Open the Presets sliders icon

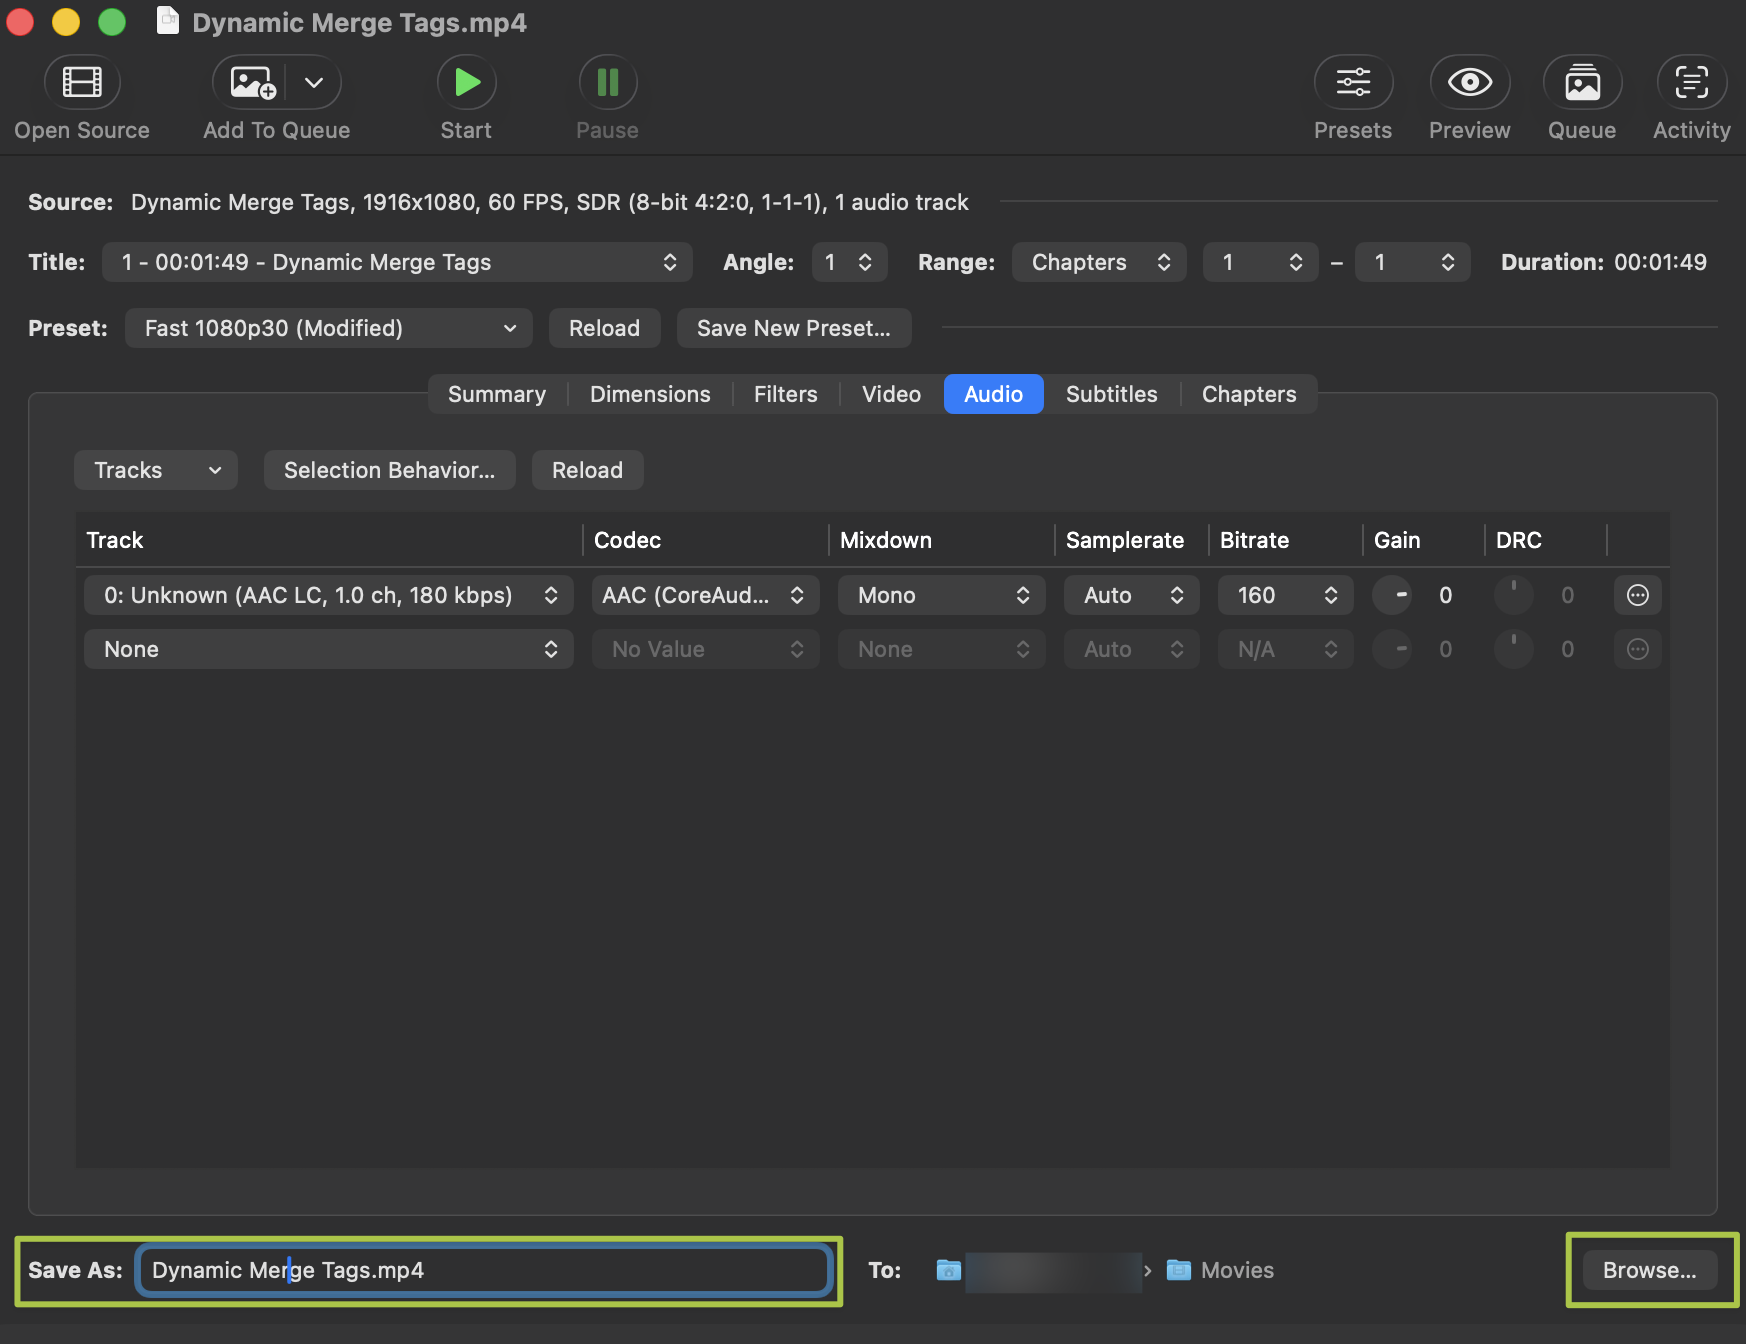pos(1353,82)
